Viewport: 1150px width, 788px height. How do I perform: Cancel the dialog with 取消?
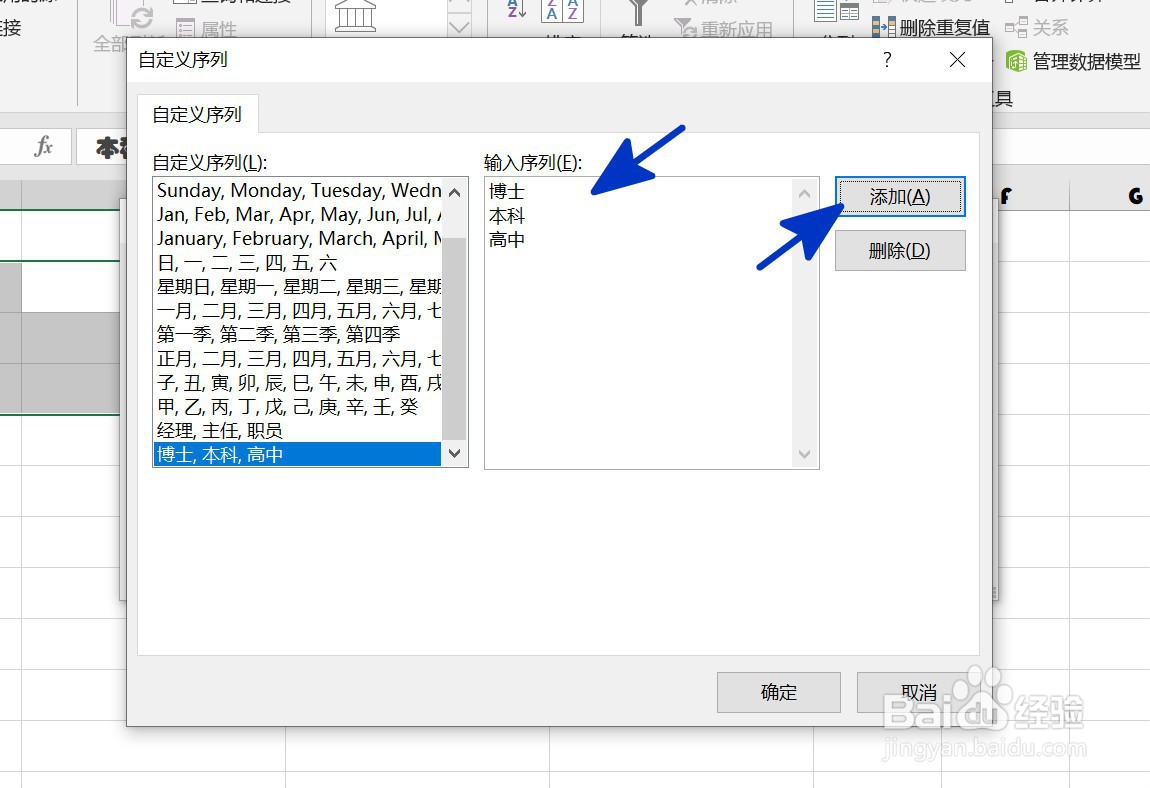pos(918,692)
